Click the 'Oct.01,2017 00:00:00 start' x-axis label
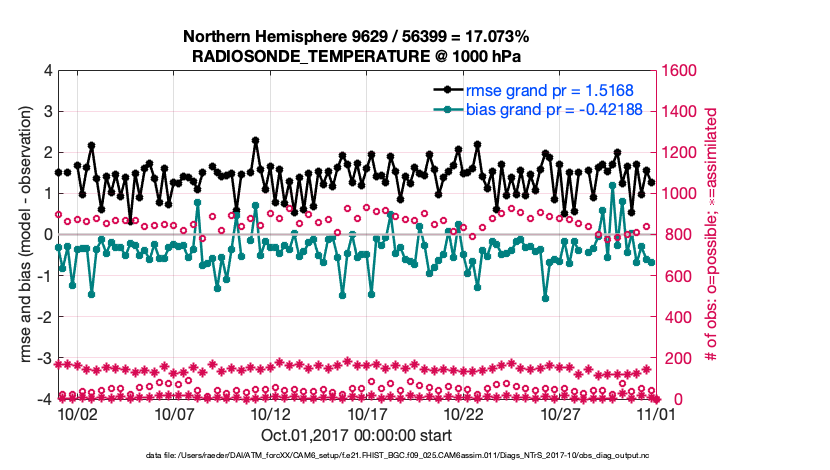 356,435
